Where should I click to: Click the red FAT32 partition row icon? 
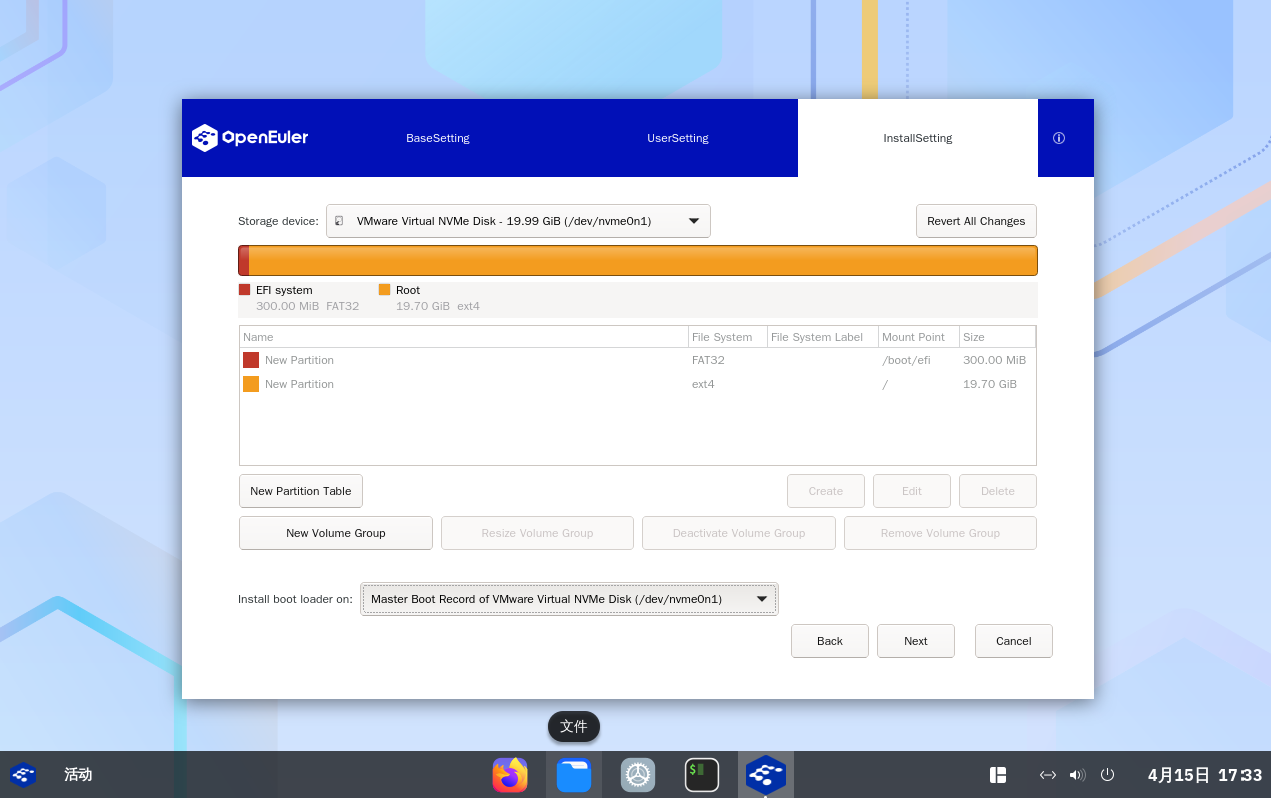[x=251, y=360]
